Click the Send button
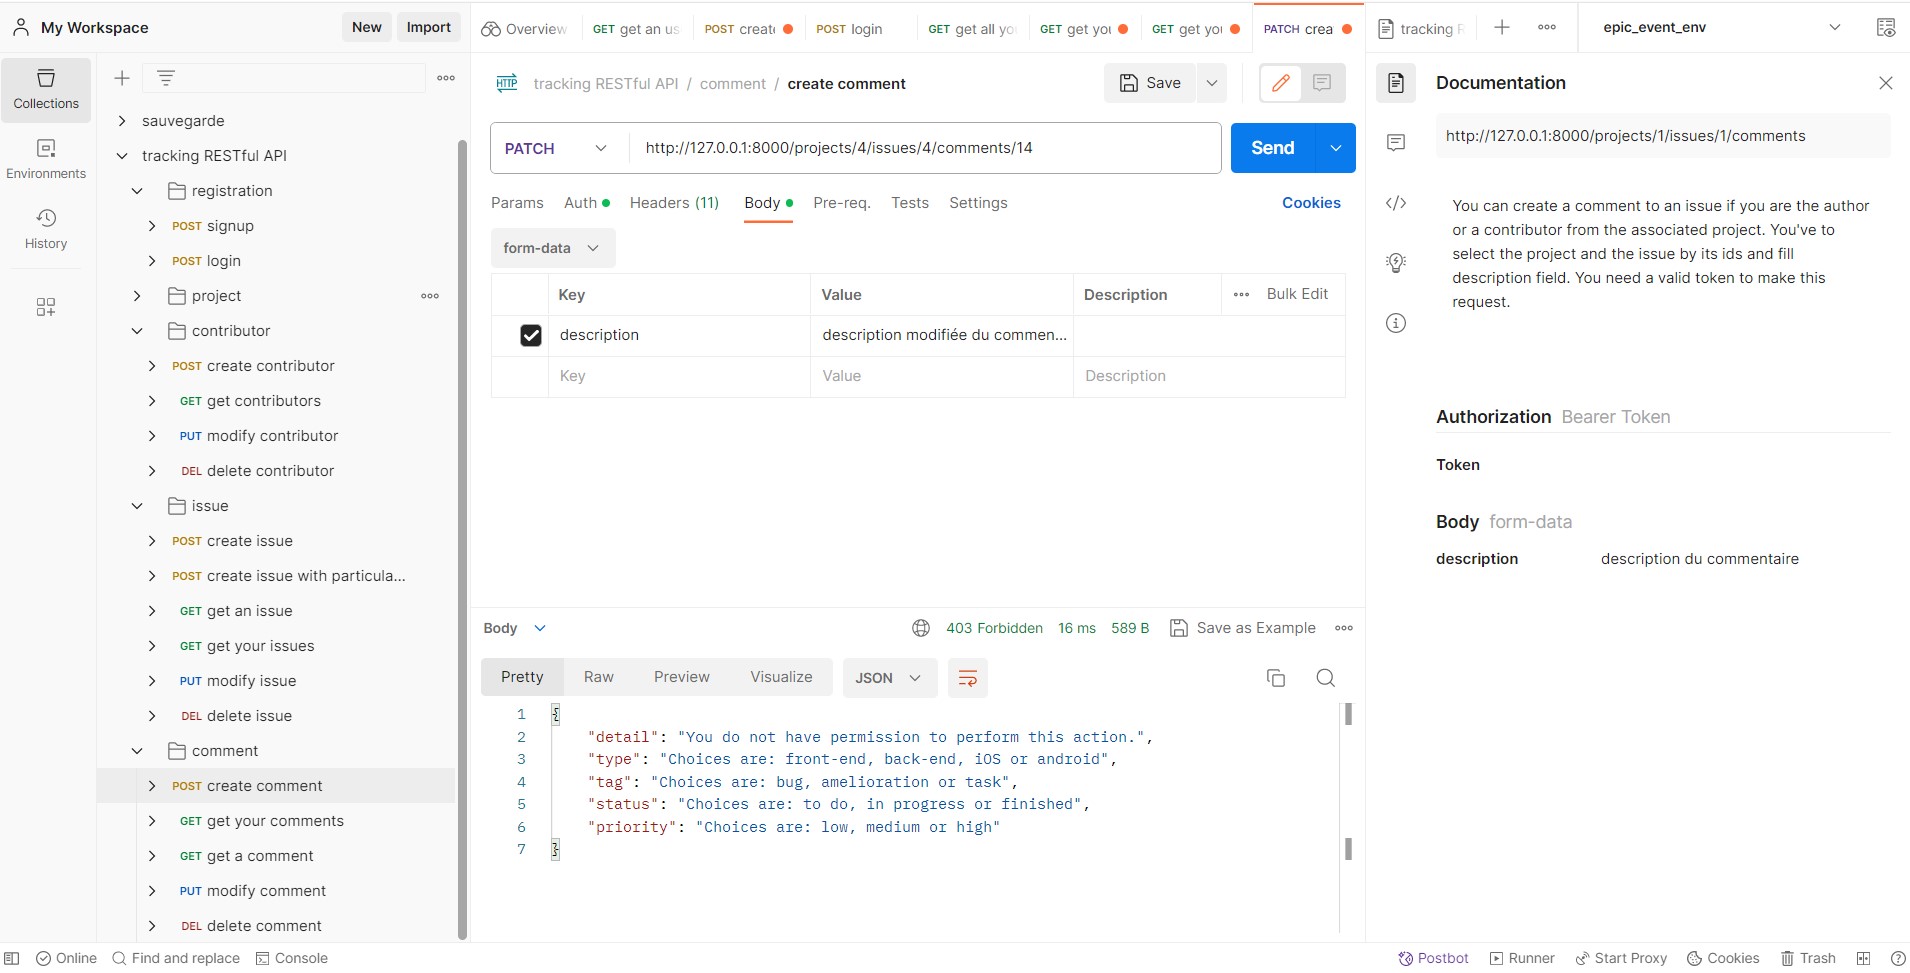Screen dimensions: 1910x973 pos(1273,148)
